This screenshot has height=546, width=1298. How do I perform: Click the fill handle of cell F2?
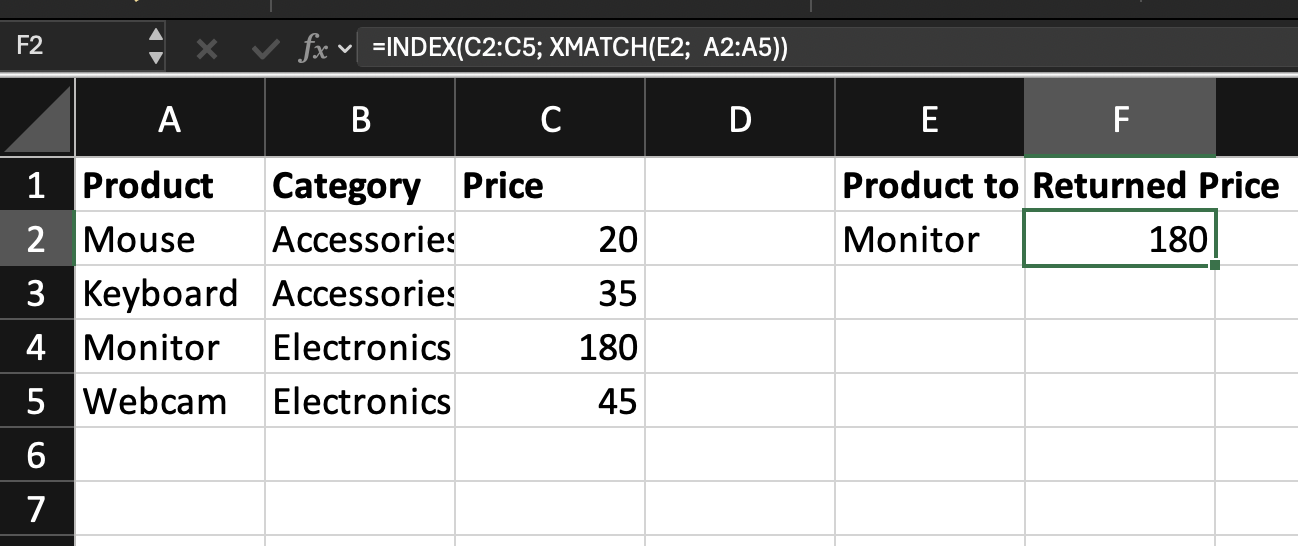pos(1214,264)
